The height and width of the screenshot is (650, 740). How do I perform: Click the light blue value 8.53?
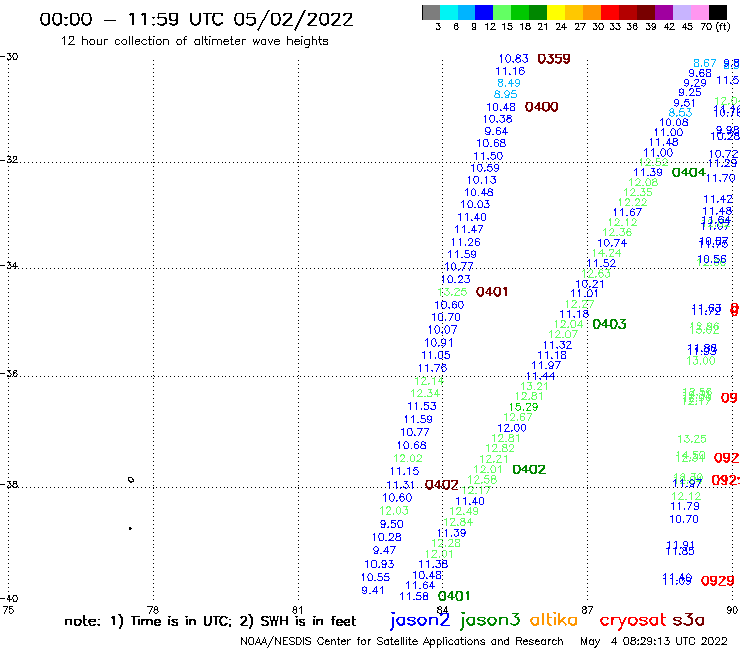(x=681, y=113)
